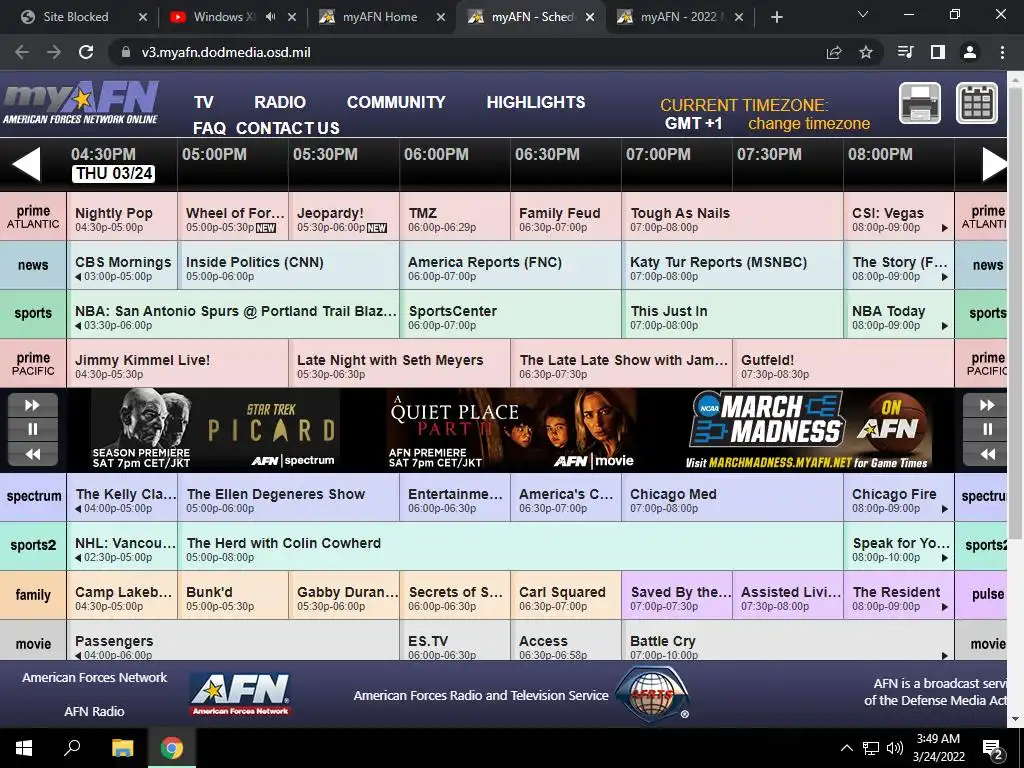1024x768 pixels.
Task: Click the myAFN logo
Action: pyautogui.click(x=80, y=103)
